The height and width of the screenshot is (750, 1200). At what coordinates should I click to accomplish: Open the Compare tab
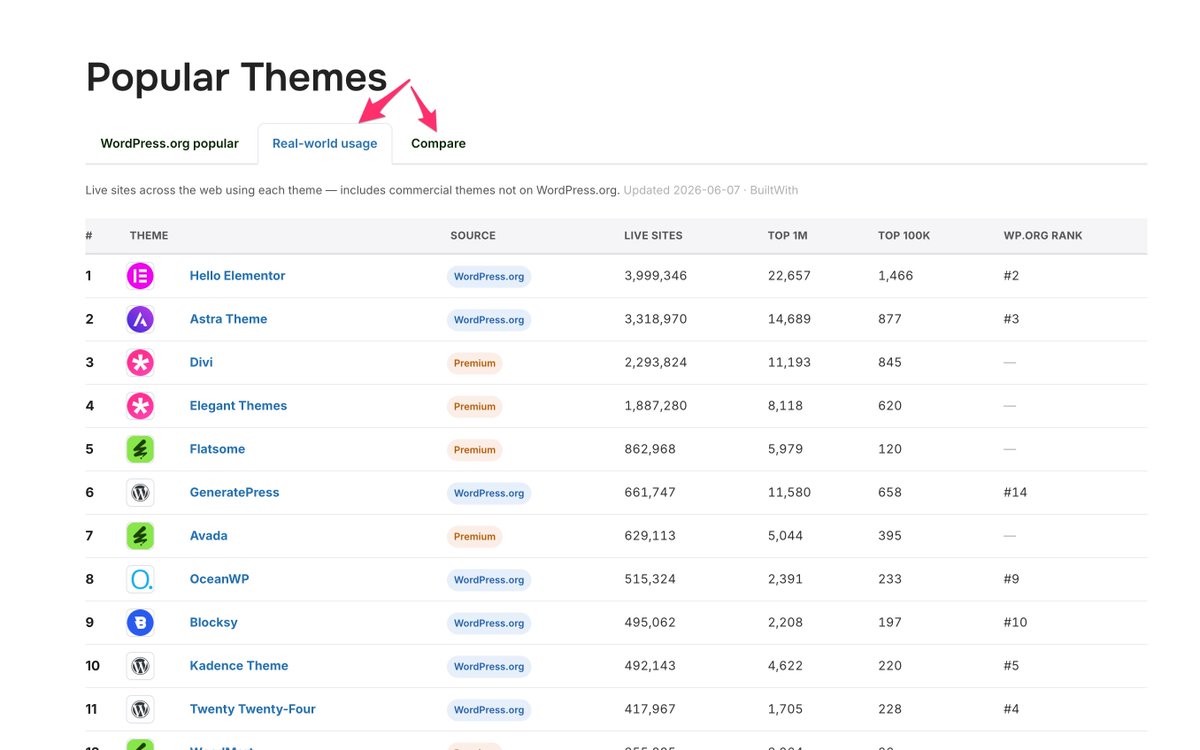click(438, 143)
